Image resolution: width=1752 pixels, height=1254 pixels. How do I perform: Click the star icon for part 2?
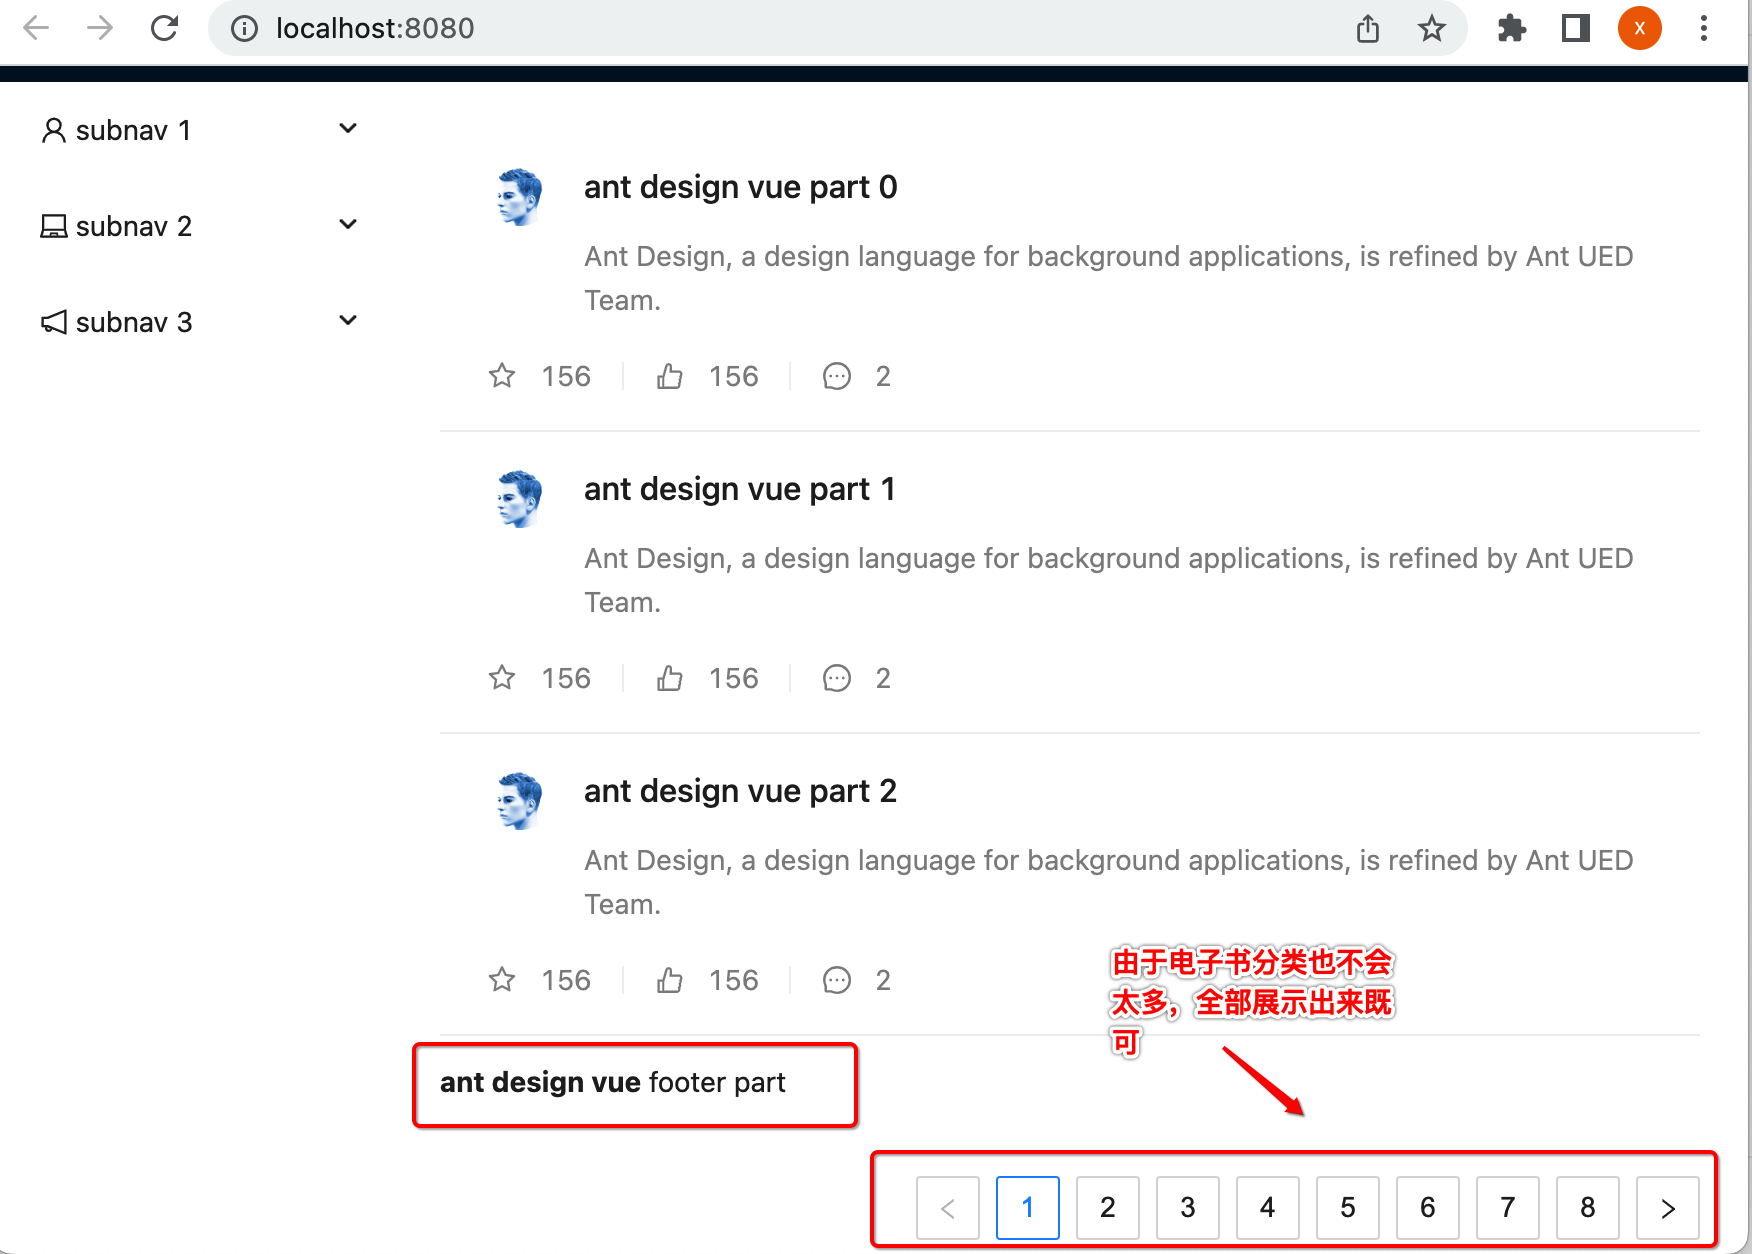click(502, 980)
